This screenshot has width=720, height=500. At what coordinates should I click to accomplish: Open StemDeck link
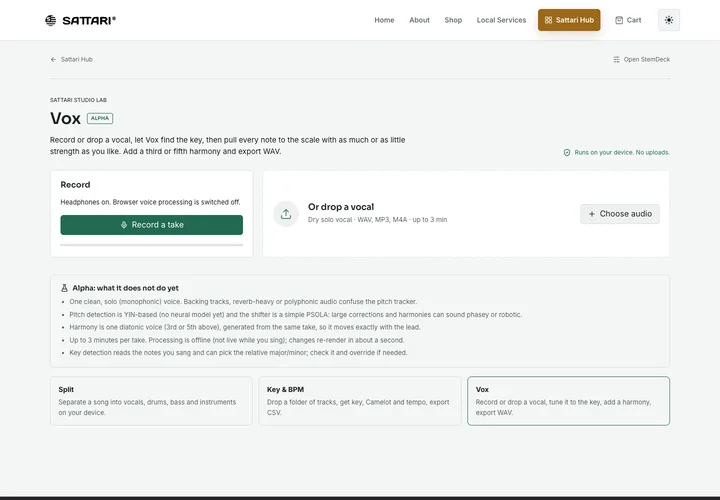[641, 59]
